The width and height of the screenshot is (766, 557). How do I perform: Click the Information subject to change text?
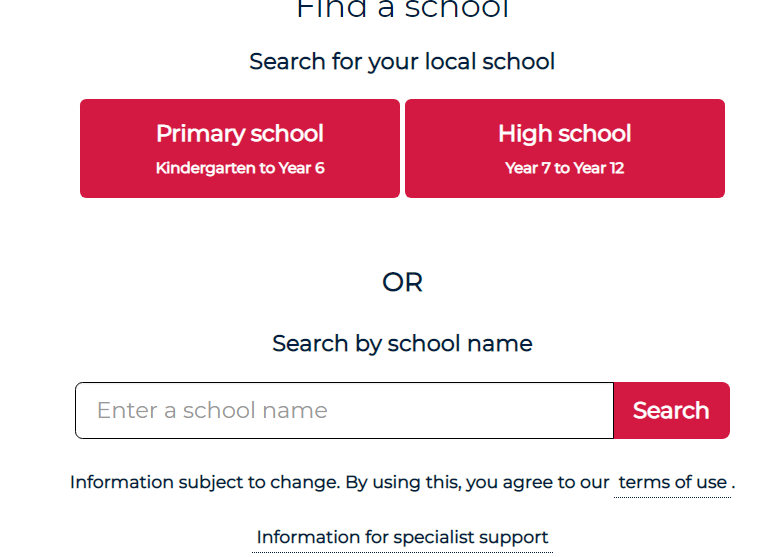[x=205, y=482]
